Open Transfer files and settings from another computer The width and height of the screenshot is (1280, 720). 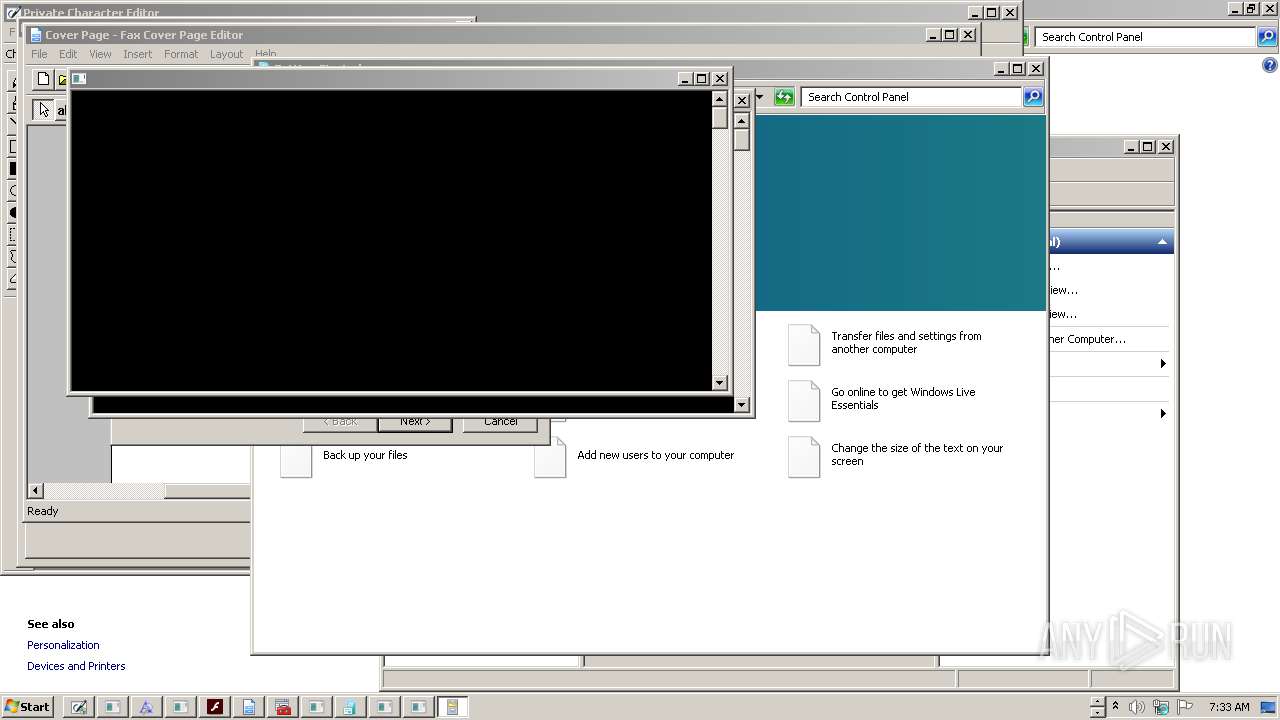[906, 343]
